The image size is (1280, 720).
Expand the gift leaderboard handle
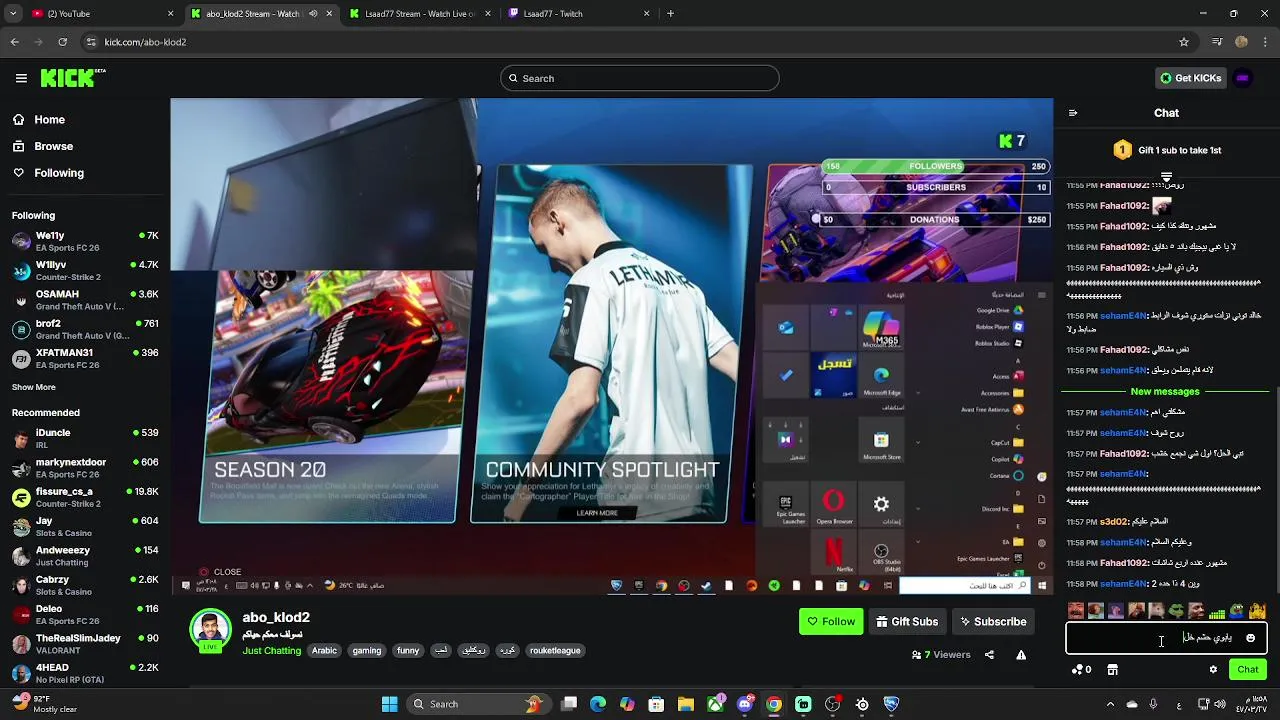tap(1166, 176)
